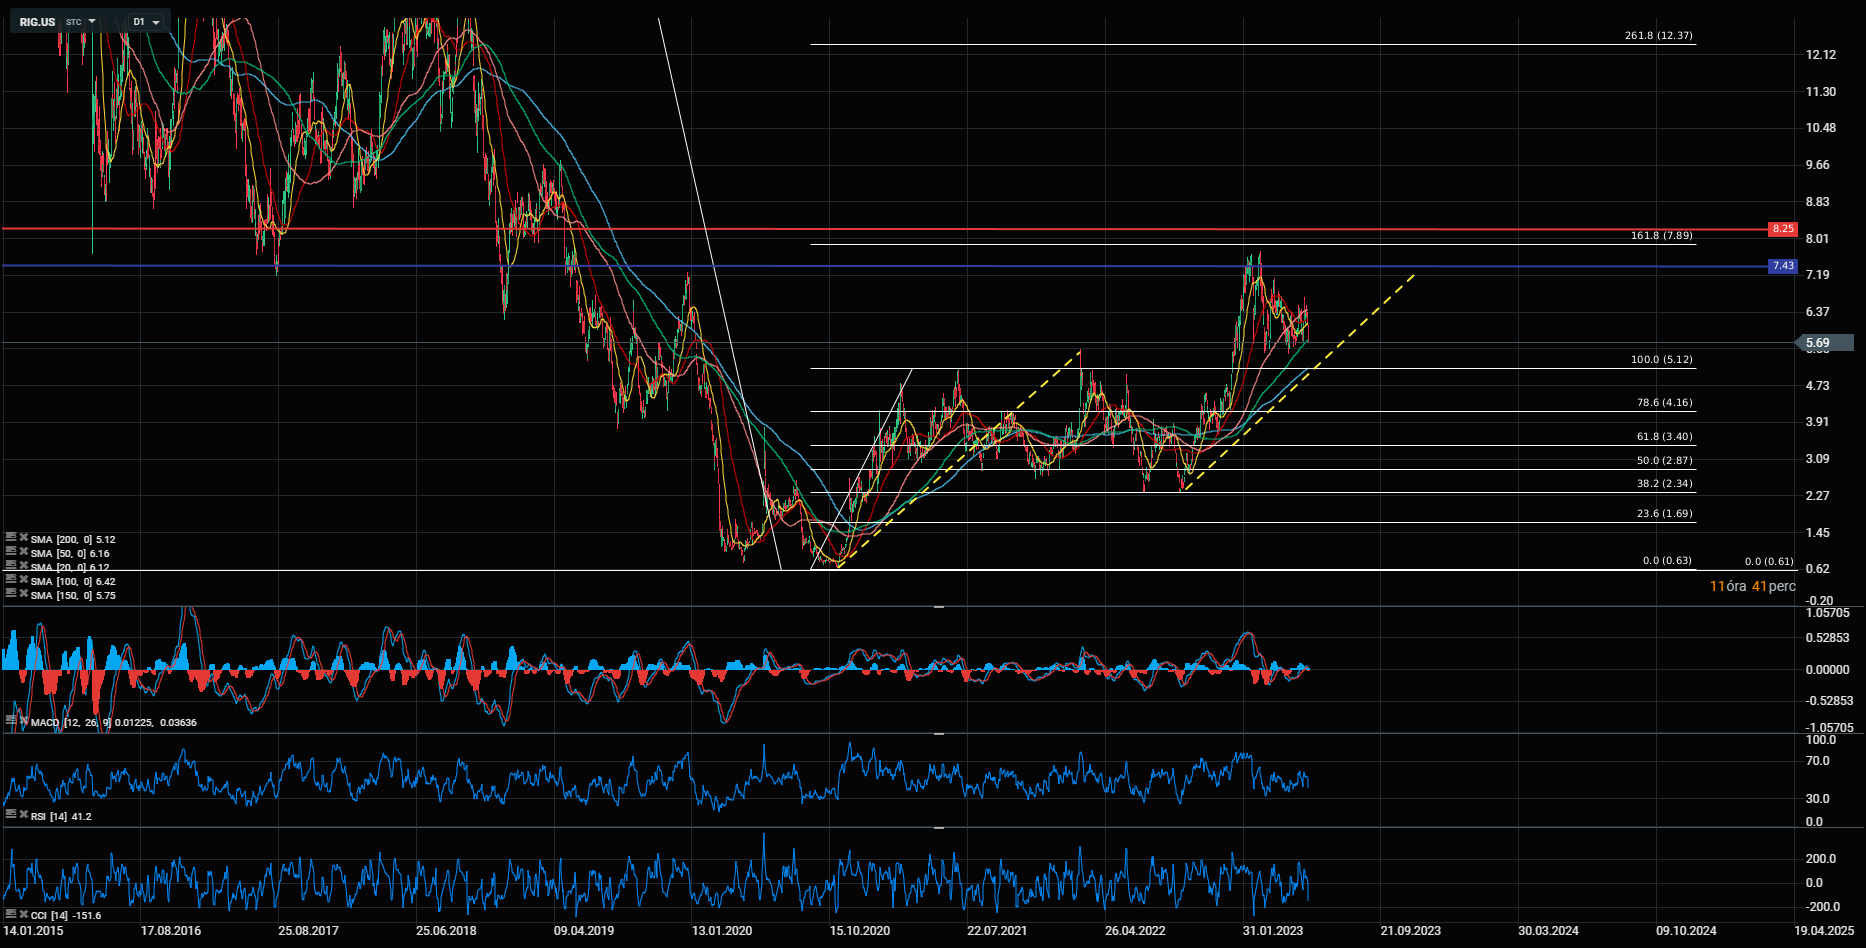Click the 61.8 (3.40) Fibonacci label

tap(1664, 437)
